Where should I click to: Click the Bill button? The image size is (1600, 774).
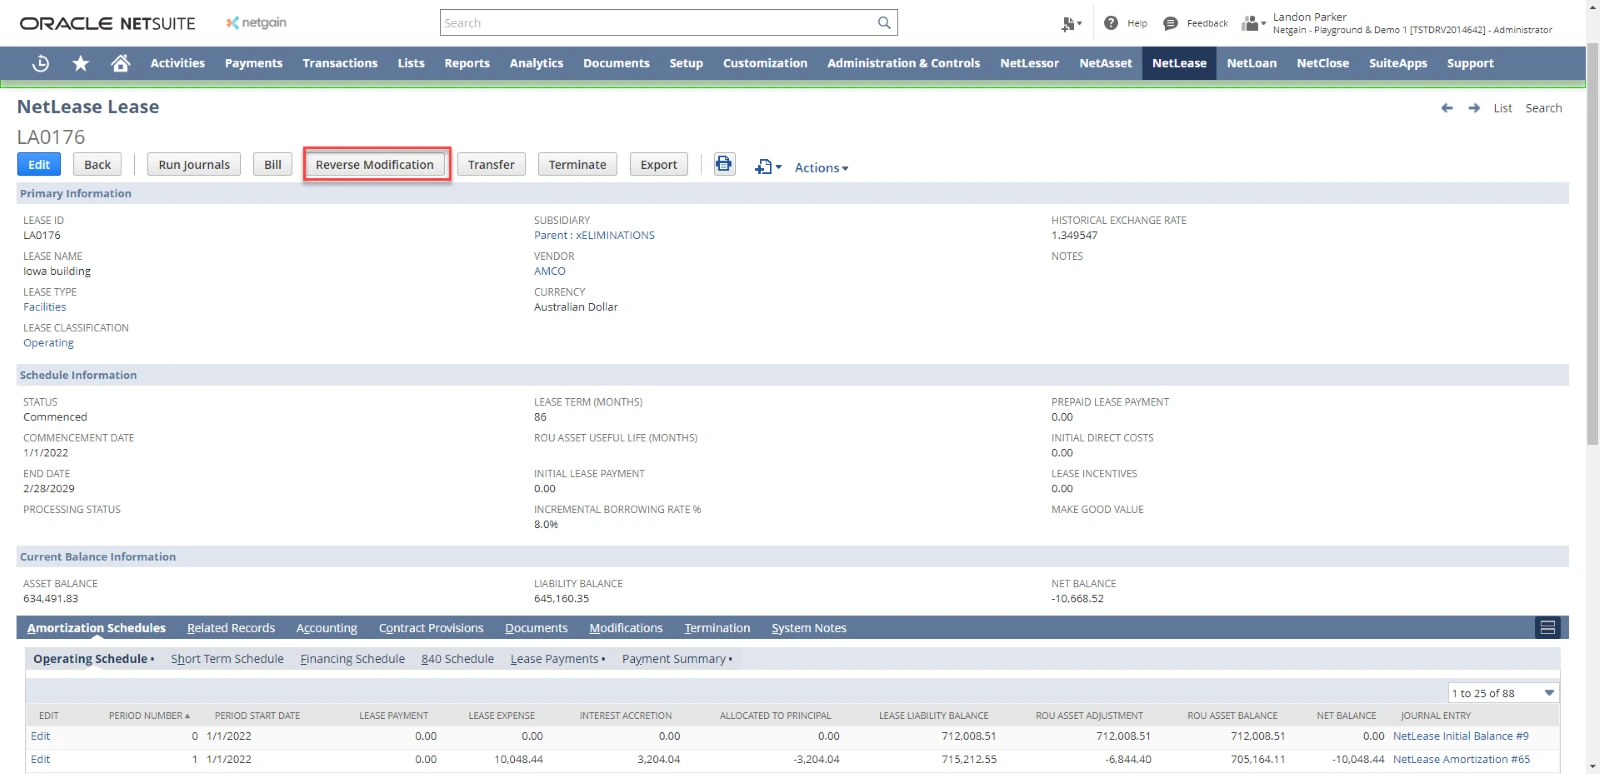[273, 165]
